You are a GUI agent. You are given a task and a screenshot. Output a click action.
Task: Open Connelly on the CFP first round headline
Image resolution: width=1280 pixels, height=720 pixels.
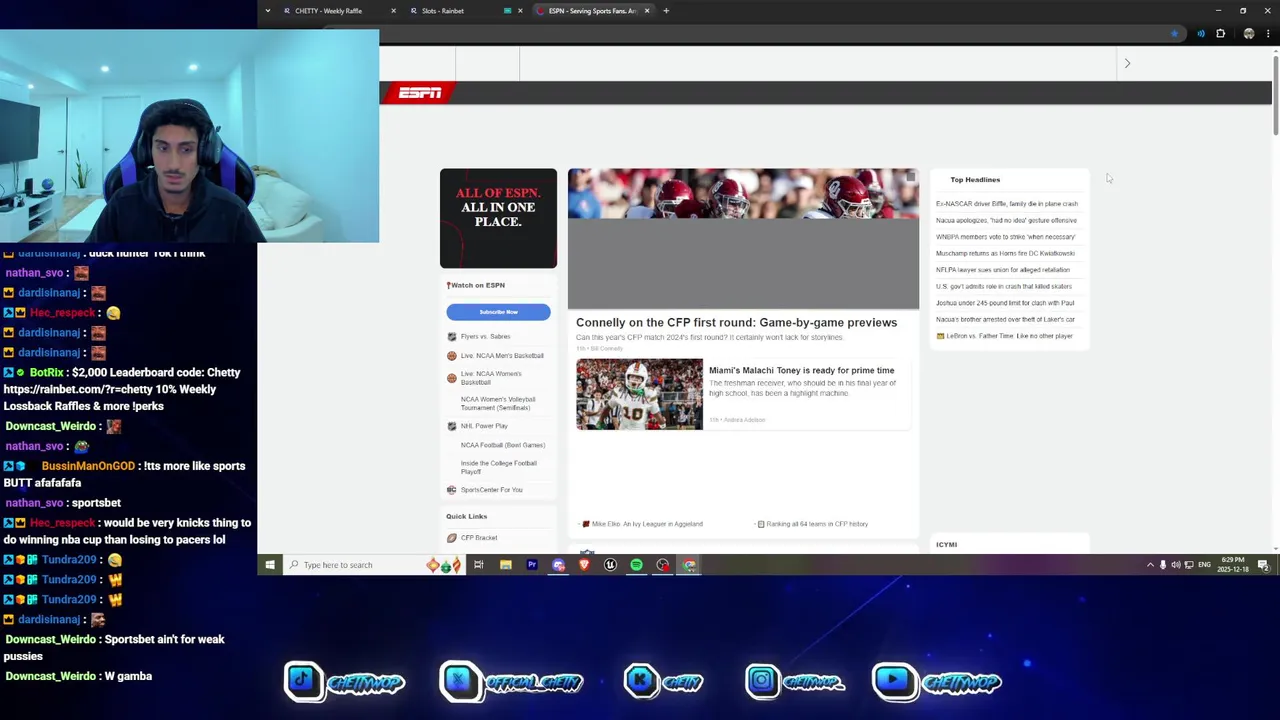(x=736, y=323)
